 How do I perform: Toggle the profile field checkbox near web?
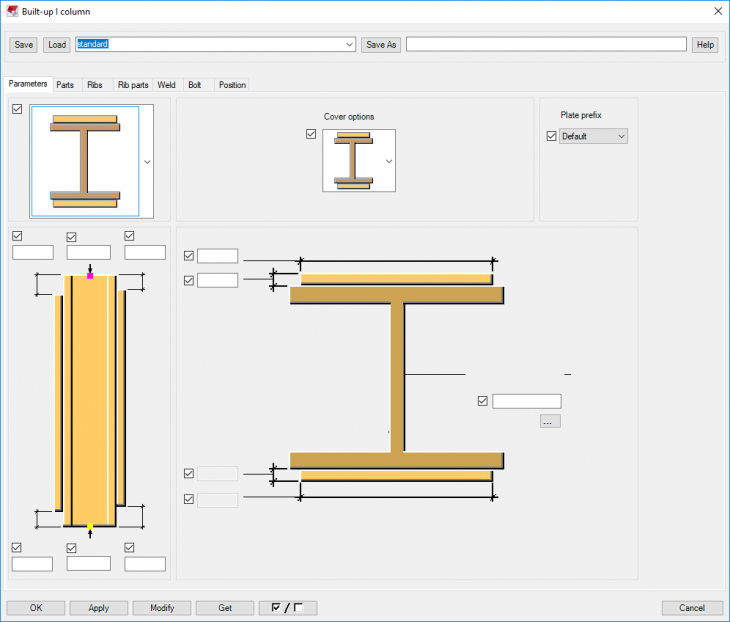tap(483, 401)
